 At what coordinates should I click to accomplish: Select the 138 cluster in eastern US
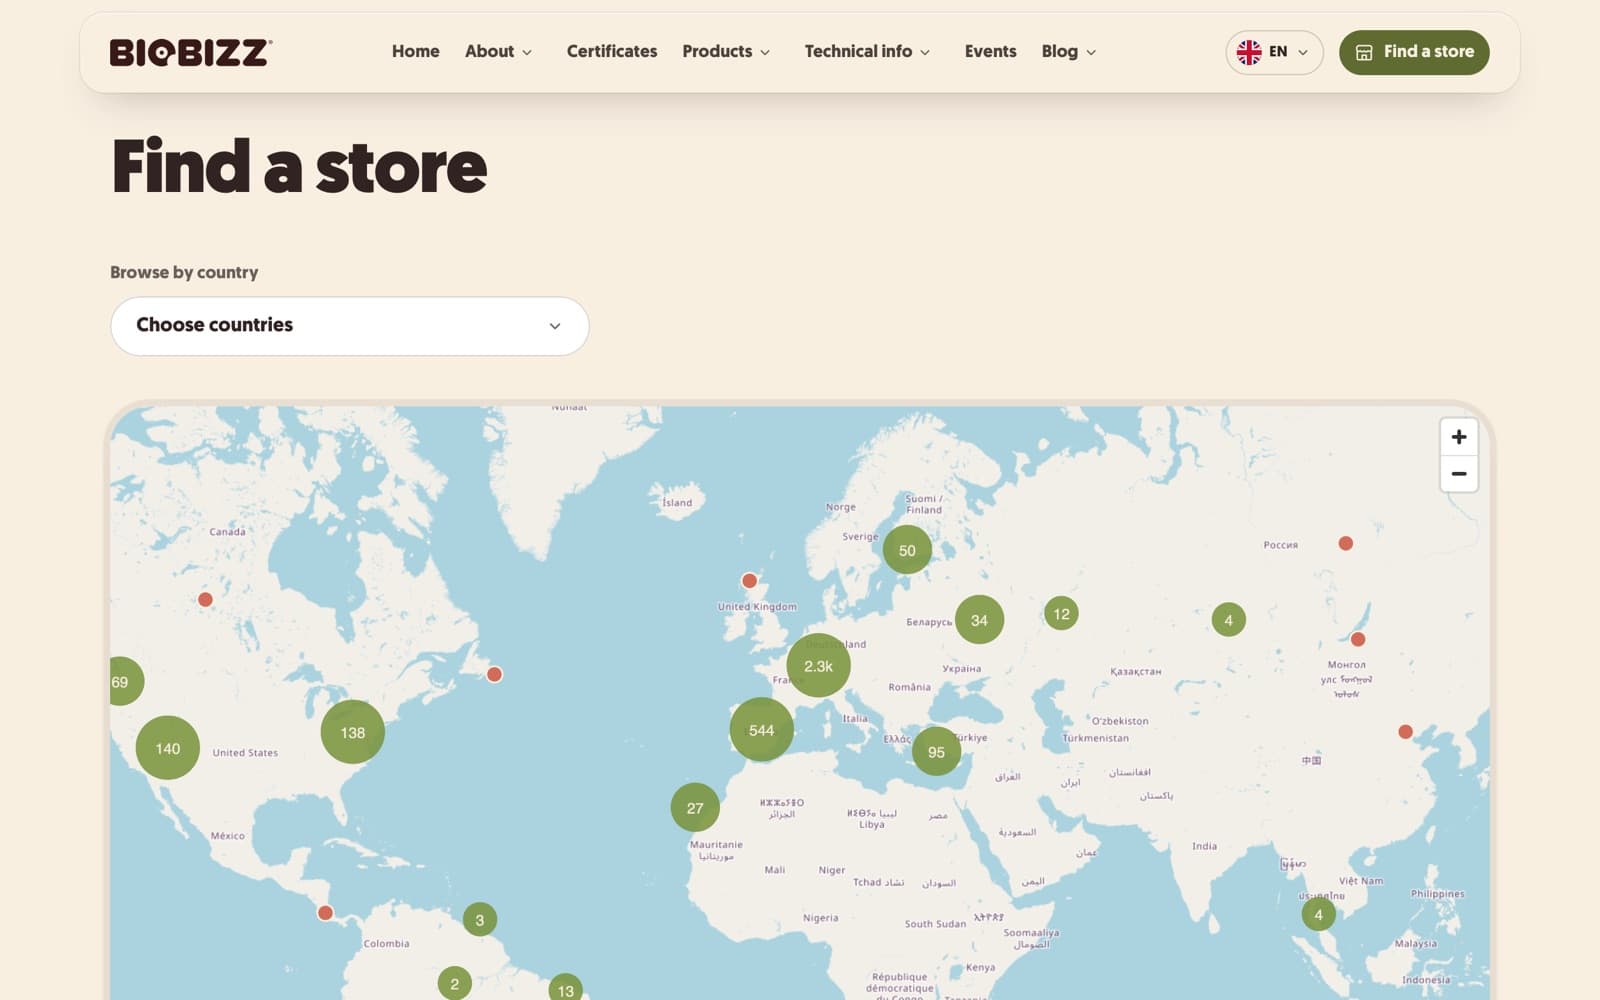point(352,732)
